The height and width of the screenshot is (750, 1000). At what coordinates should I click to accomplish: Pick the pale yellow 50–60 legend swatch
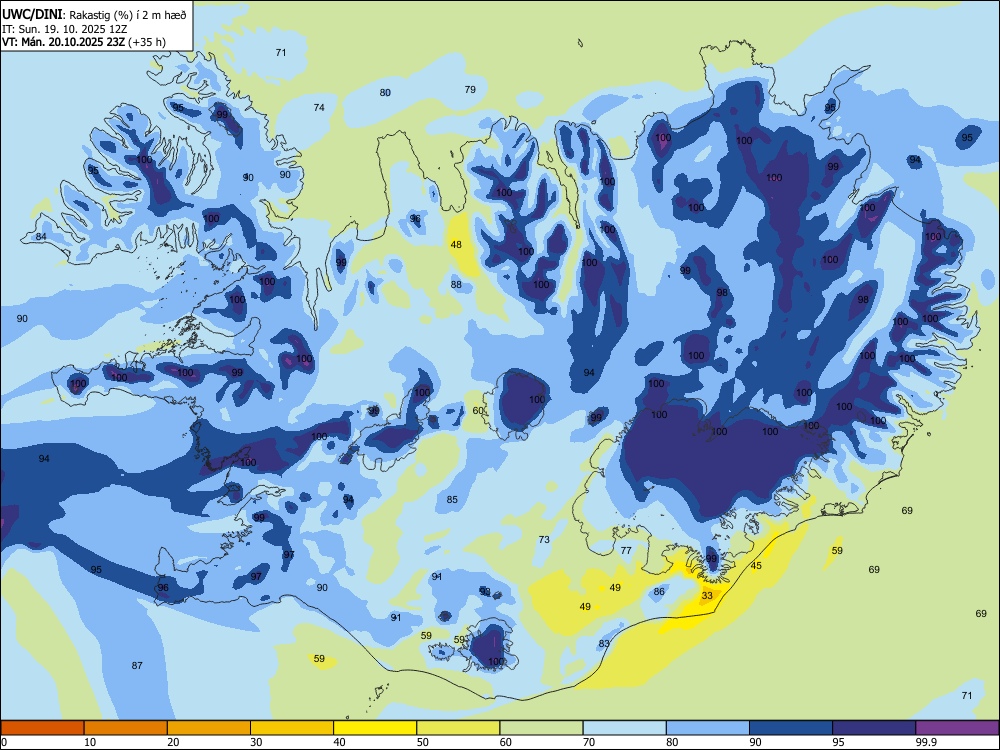(458, 728)
